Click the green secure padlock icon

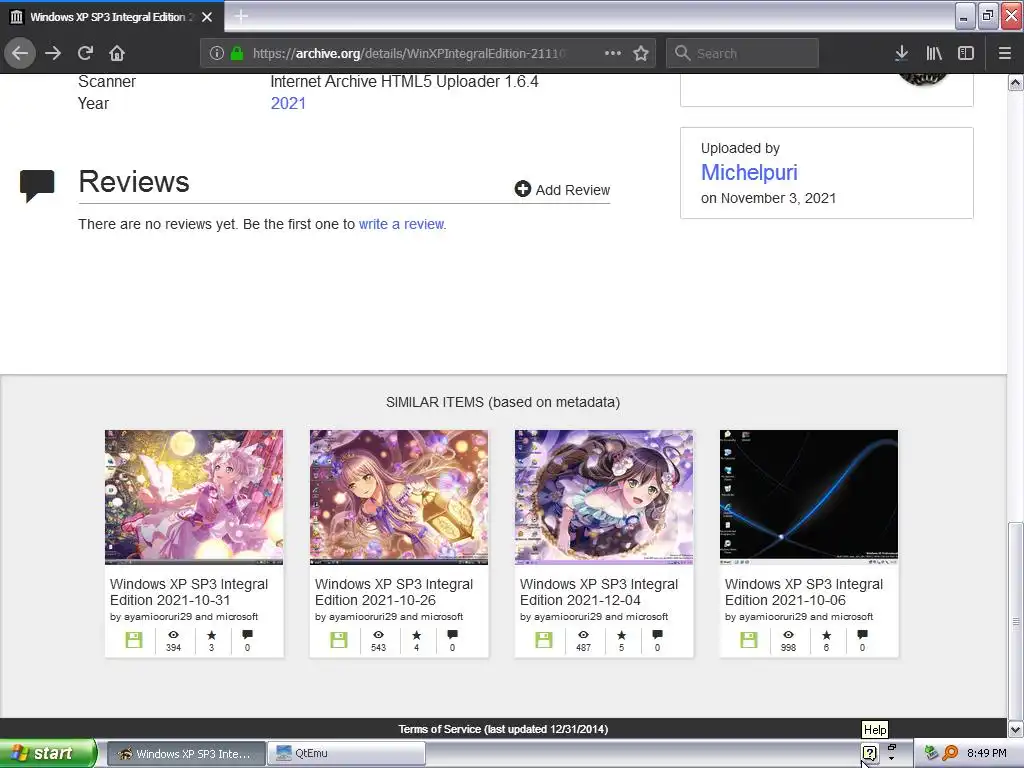pyautogui.click(x=237, y=53)
